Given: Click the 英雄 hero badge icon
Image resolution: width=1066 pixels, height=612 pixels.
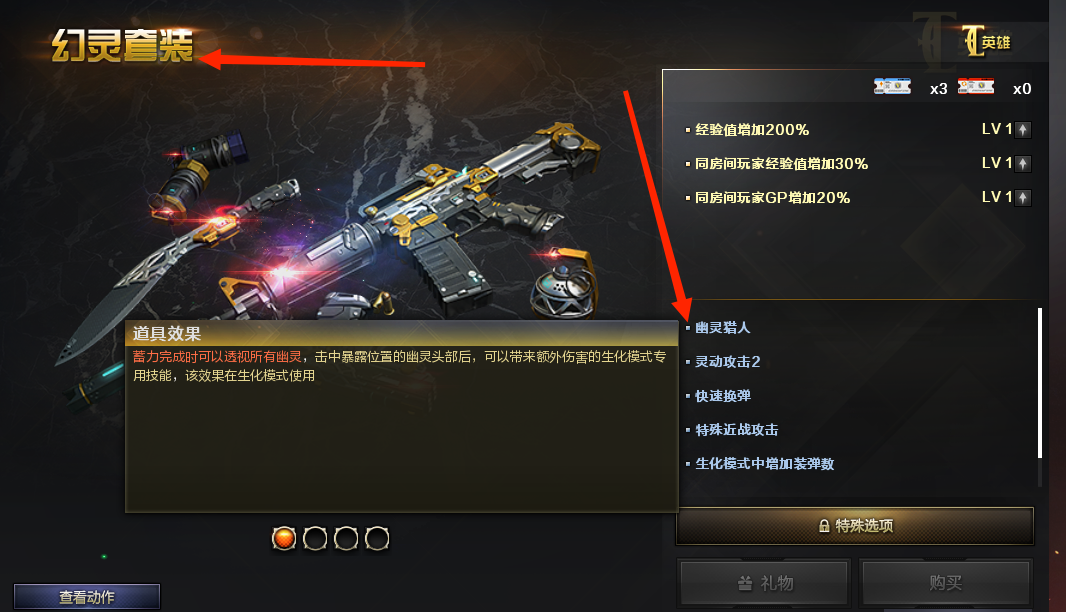Looking at the screenshot, I should coord(986,41).
